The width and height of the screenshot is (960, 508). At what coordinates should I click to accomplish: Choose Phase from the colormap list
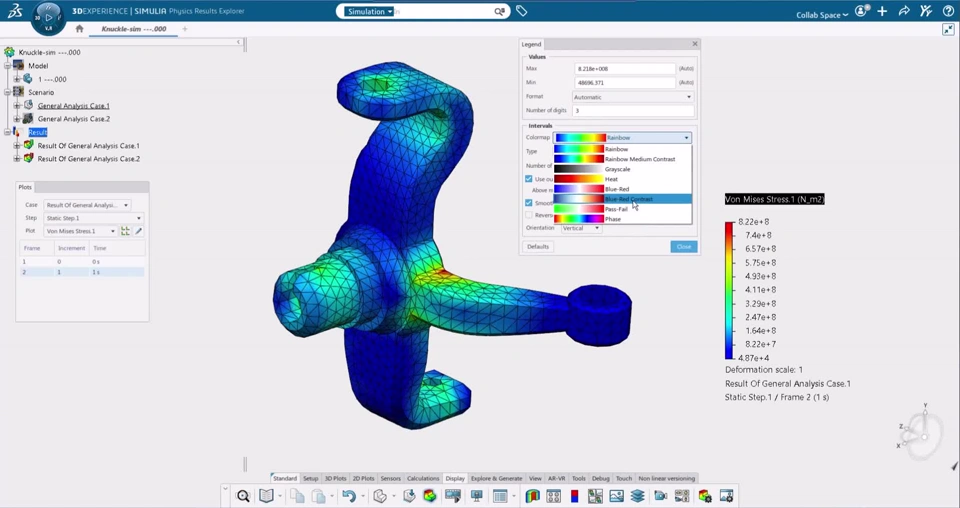[x=623, y=219]
